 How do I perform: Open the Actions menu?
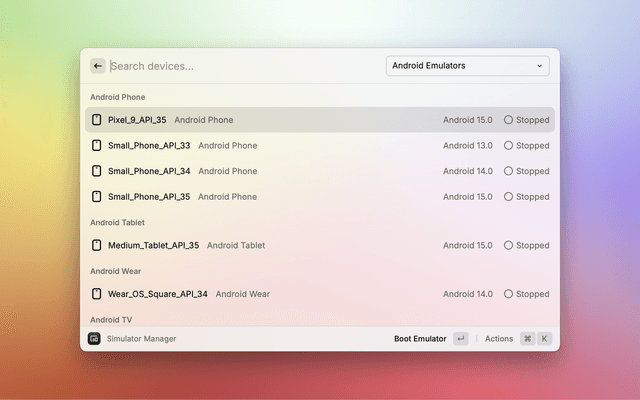click(499, 339)
